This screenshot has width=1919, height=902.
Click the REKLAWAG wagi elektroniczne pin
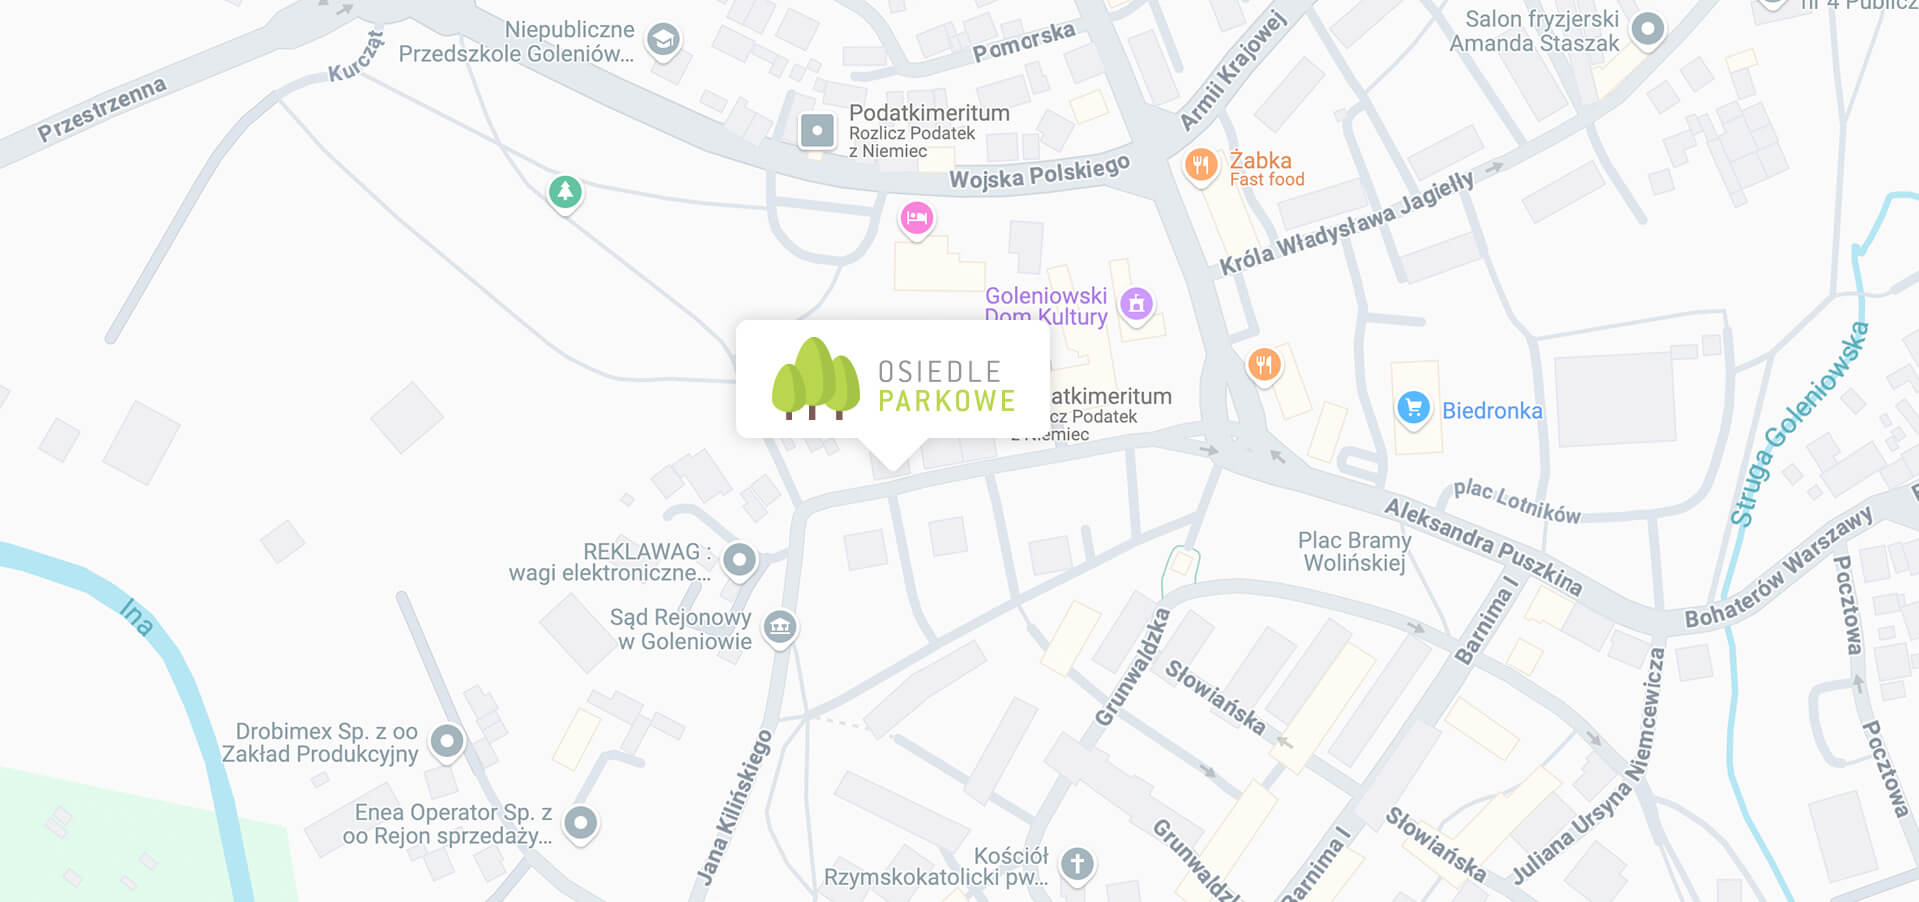(740, 561)
